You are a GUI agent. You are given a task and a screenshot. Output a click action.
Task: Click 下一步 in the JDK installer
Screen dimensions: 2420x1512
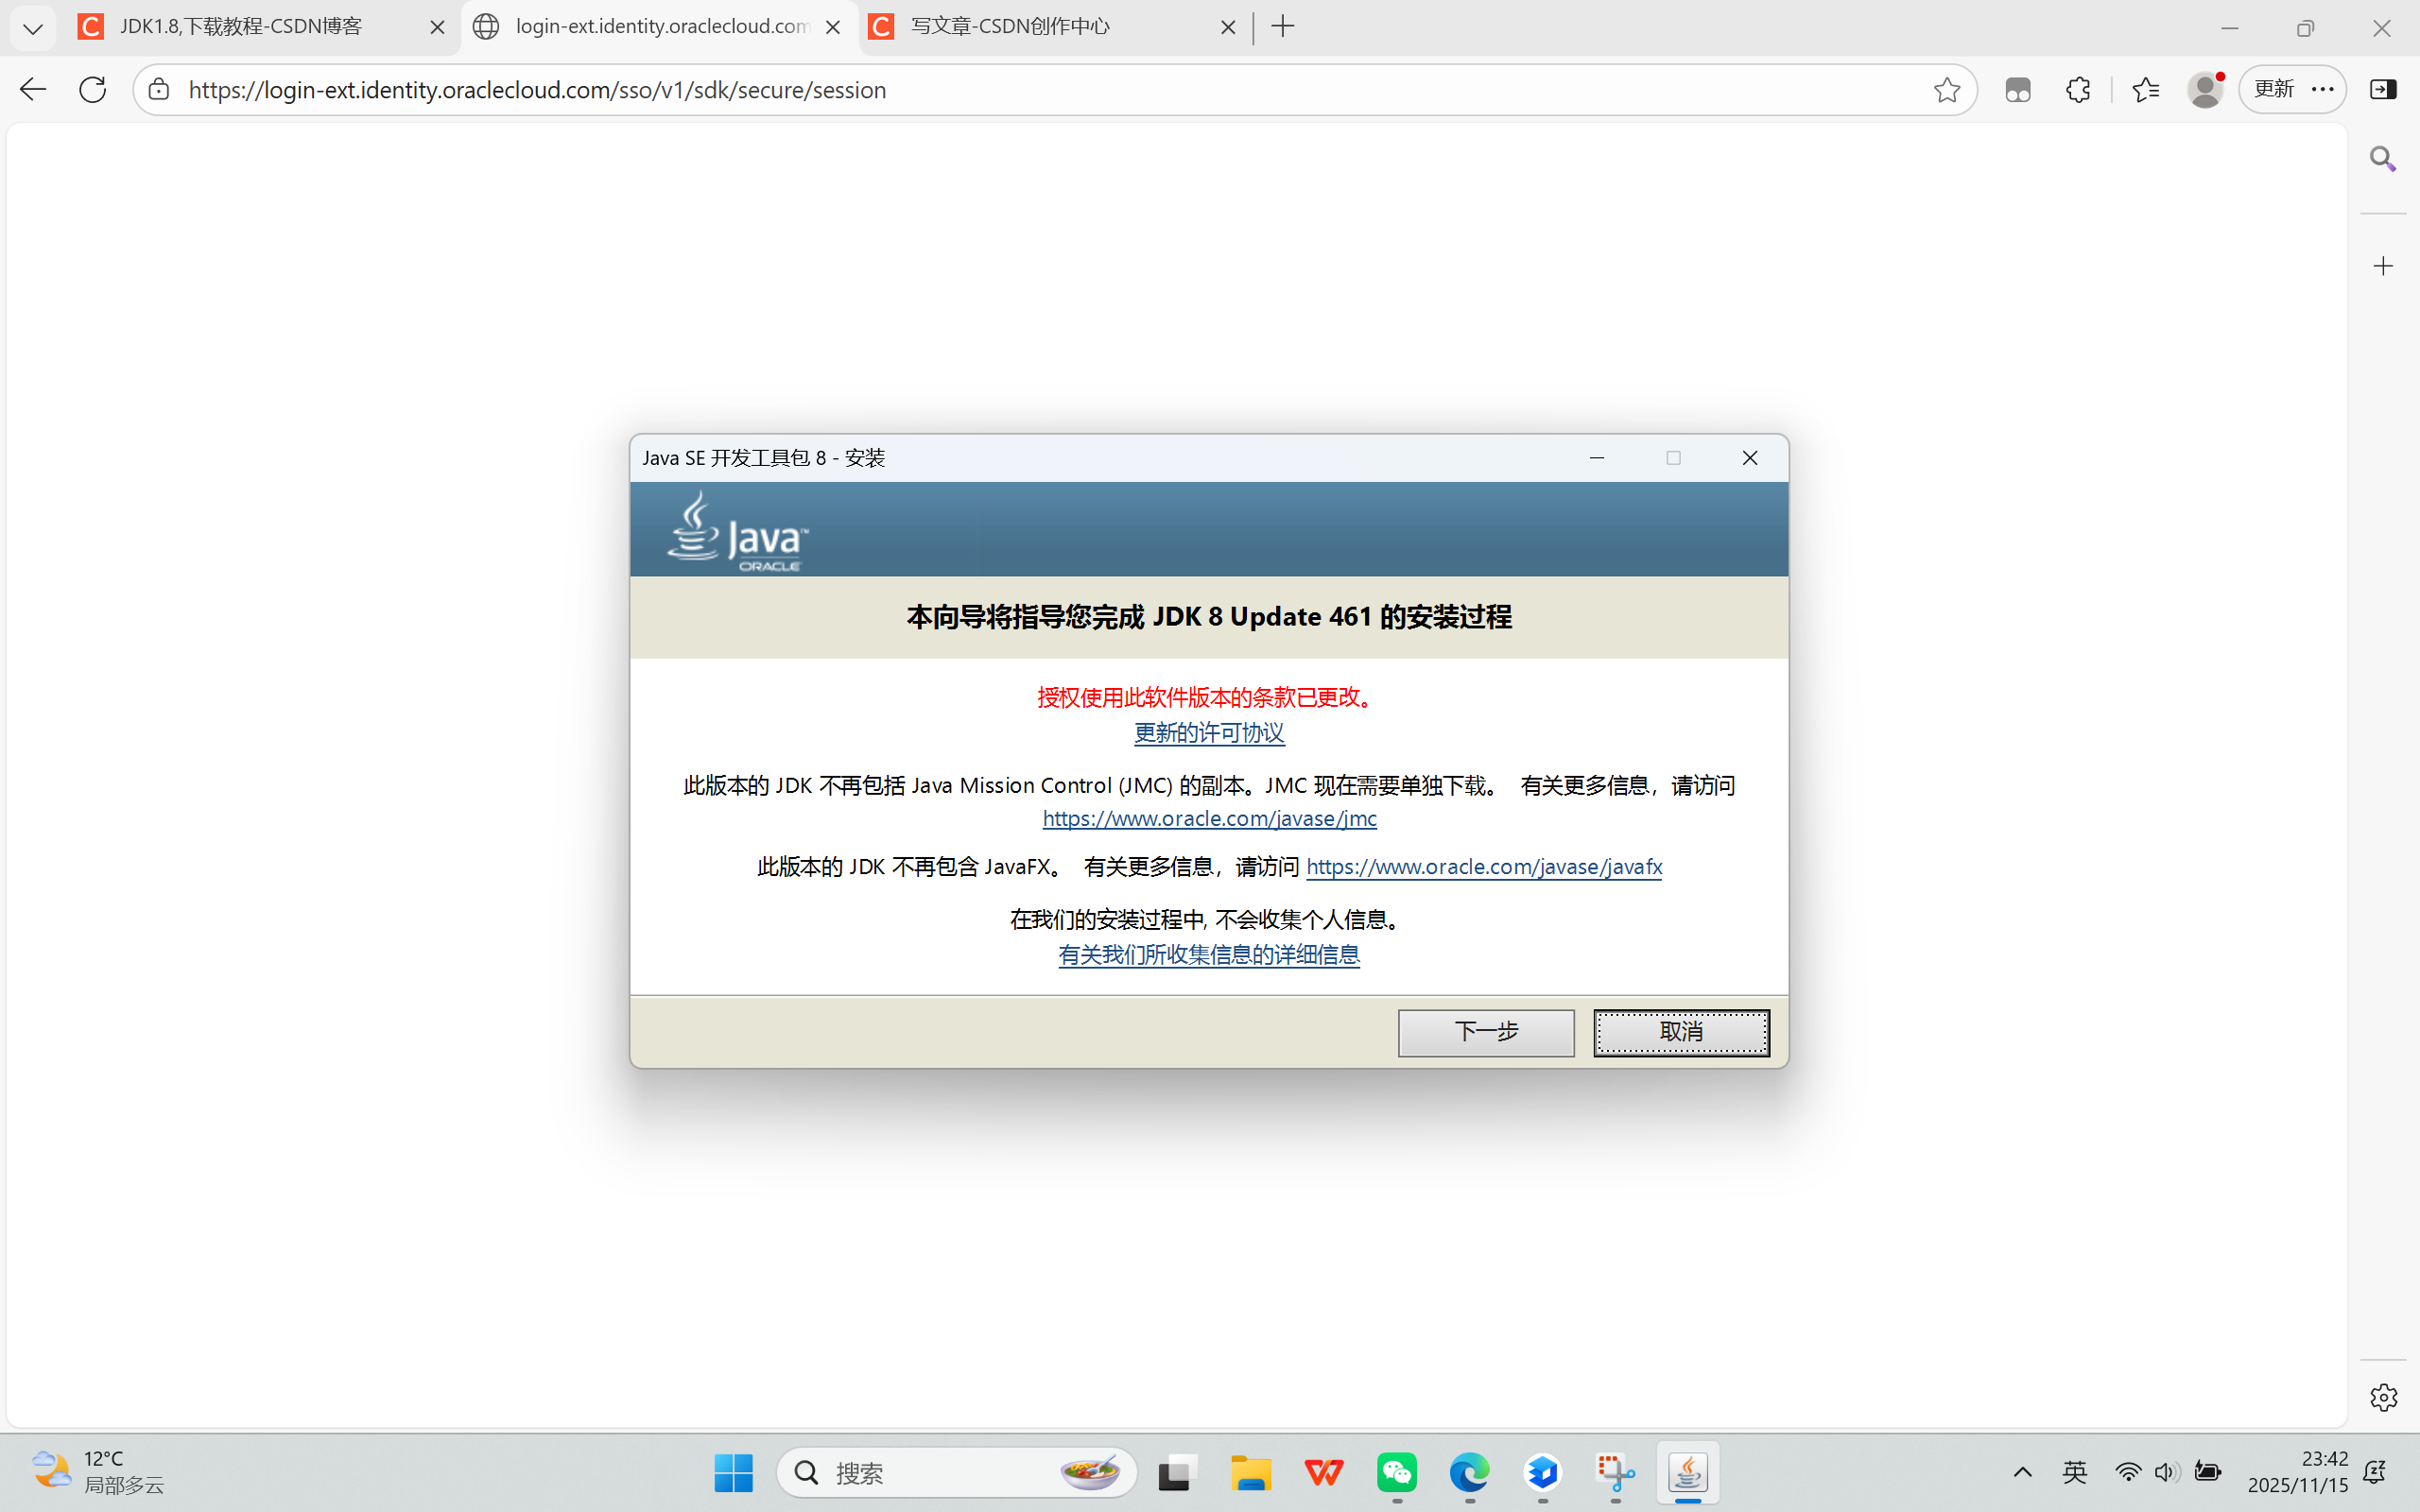click(x=1486, y=1032)
